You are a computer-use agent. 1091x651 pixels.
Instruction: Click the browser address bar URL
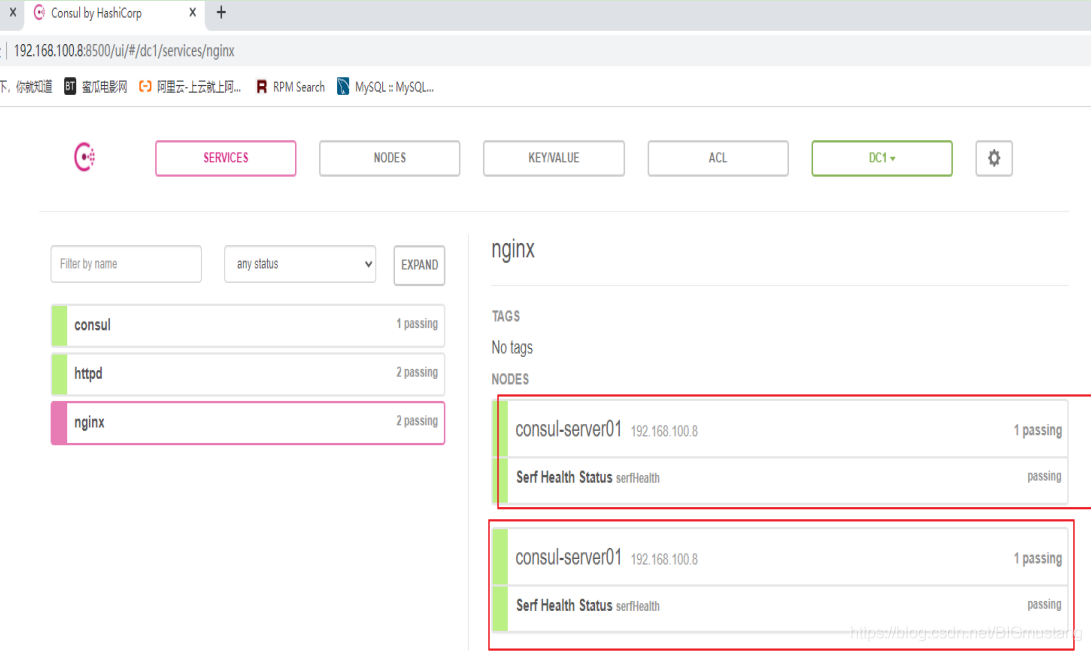(124, 51)
